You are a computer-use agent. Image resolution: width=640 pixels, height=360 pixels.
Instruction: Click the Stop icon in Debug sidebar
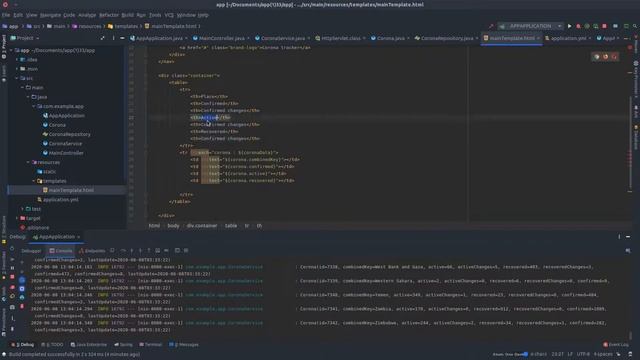(x=12, y=277)
